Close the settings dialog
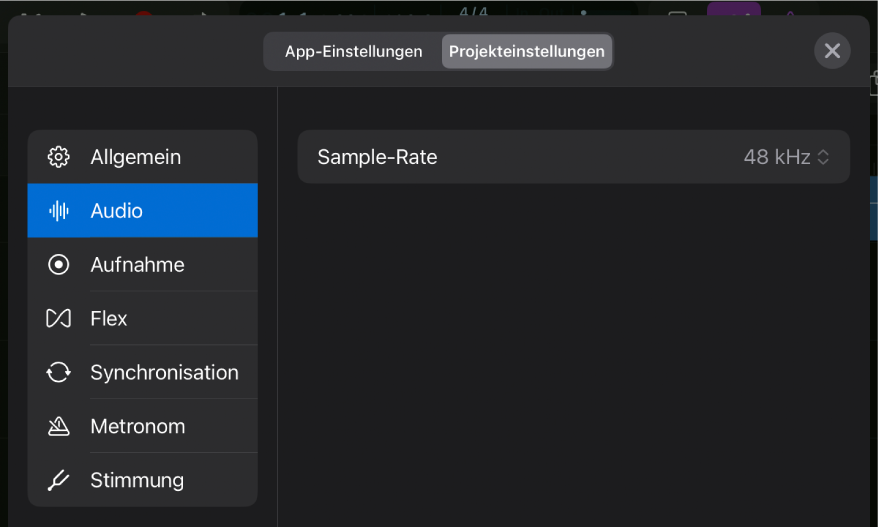The width and height of the screenshot is (878, 527). pos(832,51)
